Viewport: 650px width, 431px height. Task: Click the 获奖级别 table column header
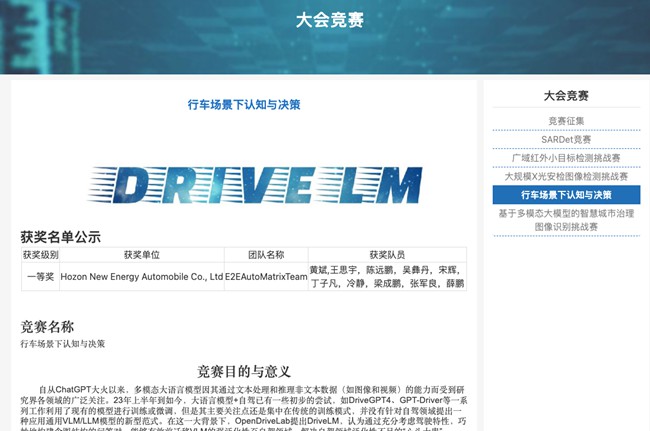[x=40, y=255]
